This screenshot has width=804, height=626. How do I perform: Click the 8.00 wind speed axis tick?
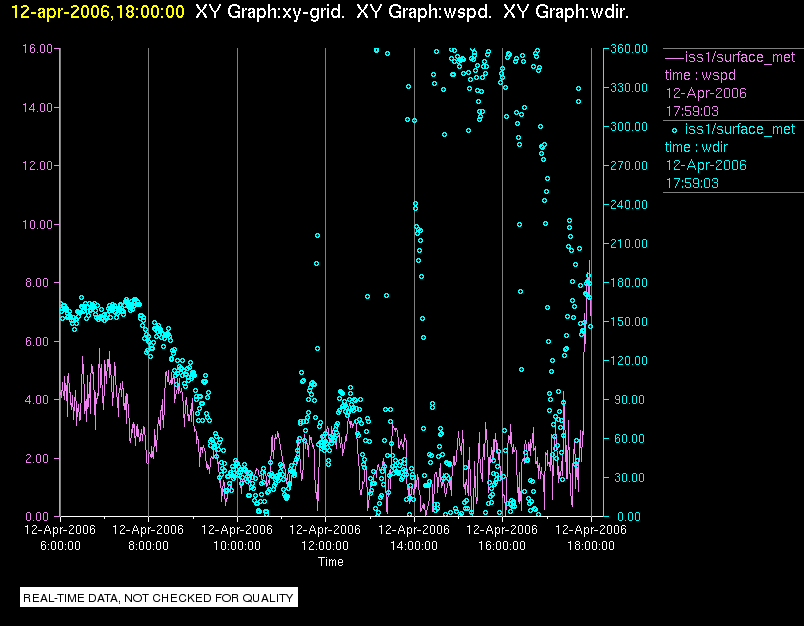40,283
